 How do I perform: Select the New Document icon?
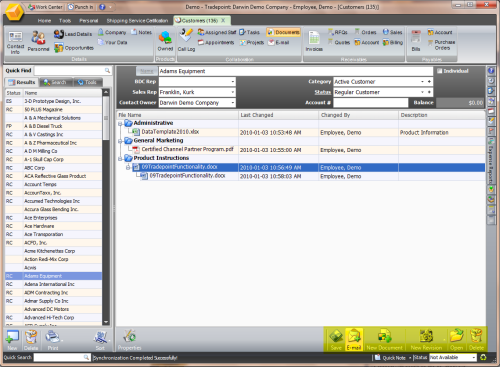pos(384,340)
